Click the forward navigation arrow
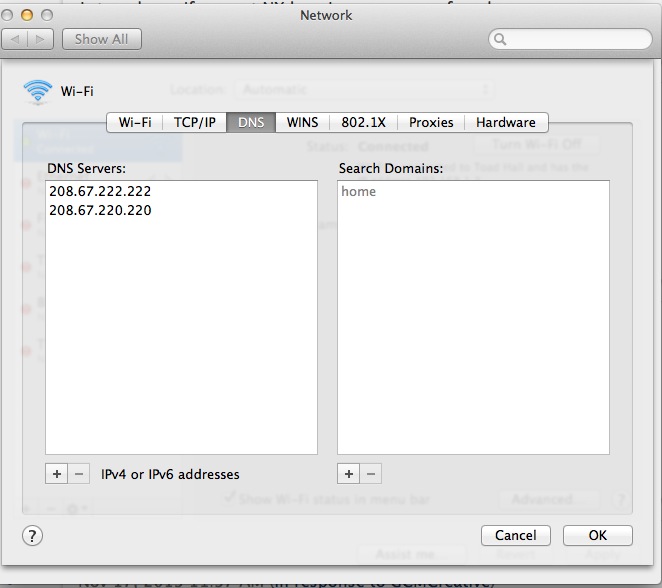 (41, 39)
